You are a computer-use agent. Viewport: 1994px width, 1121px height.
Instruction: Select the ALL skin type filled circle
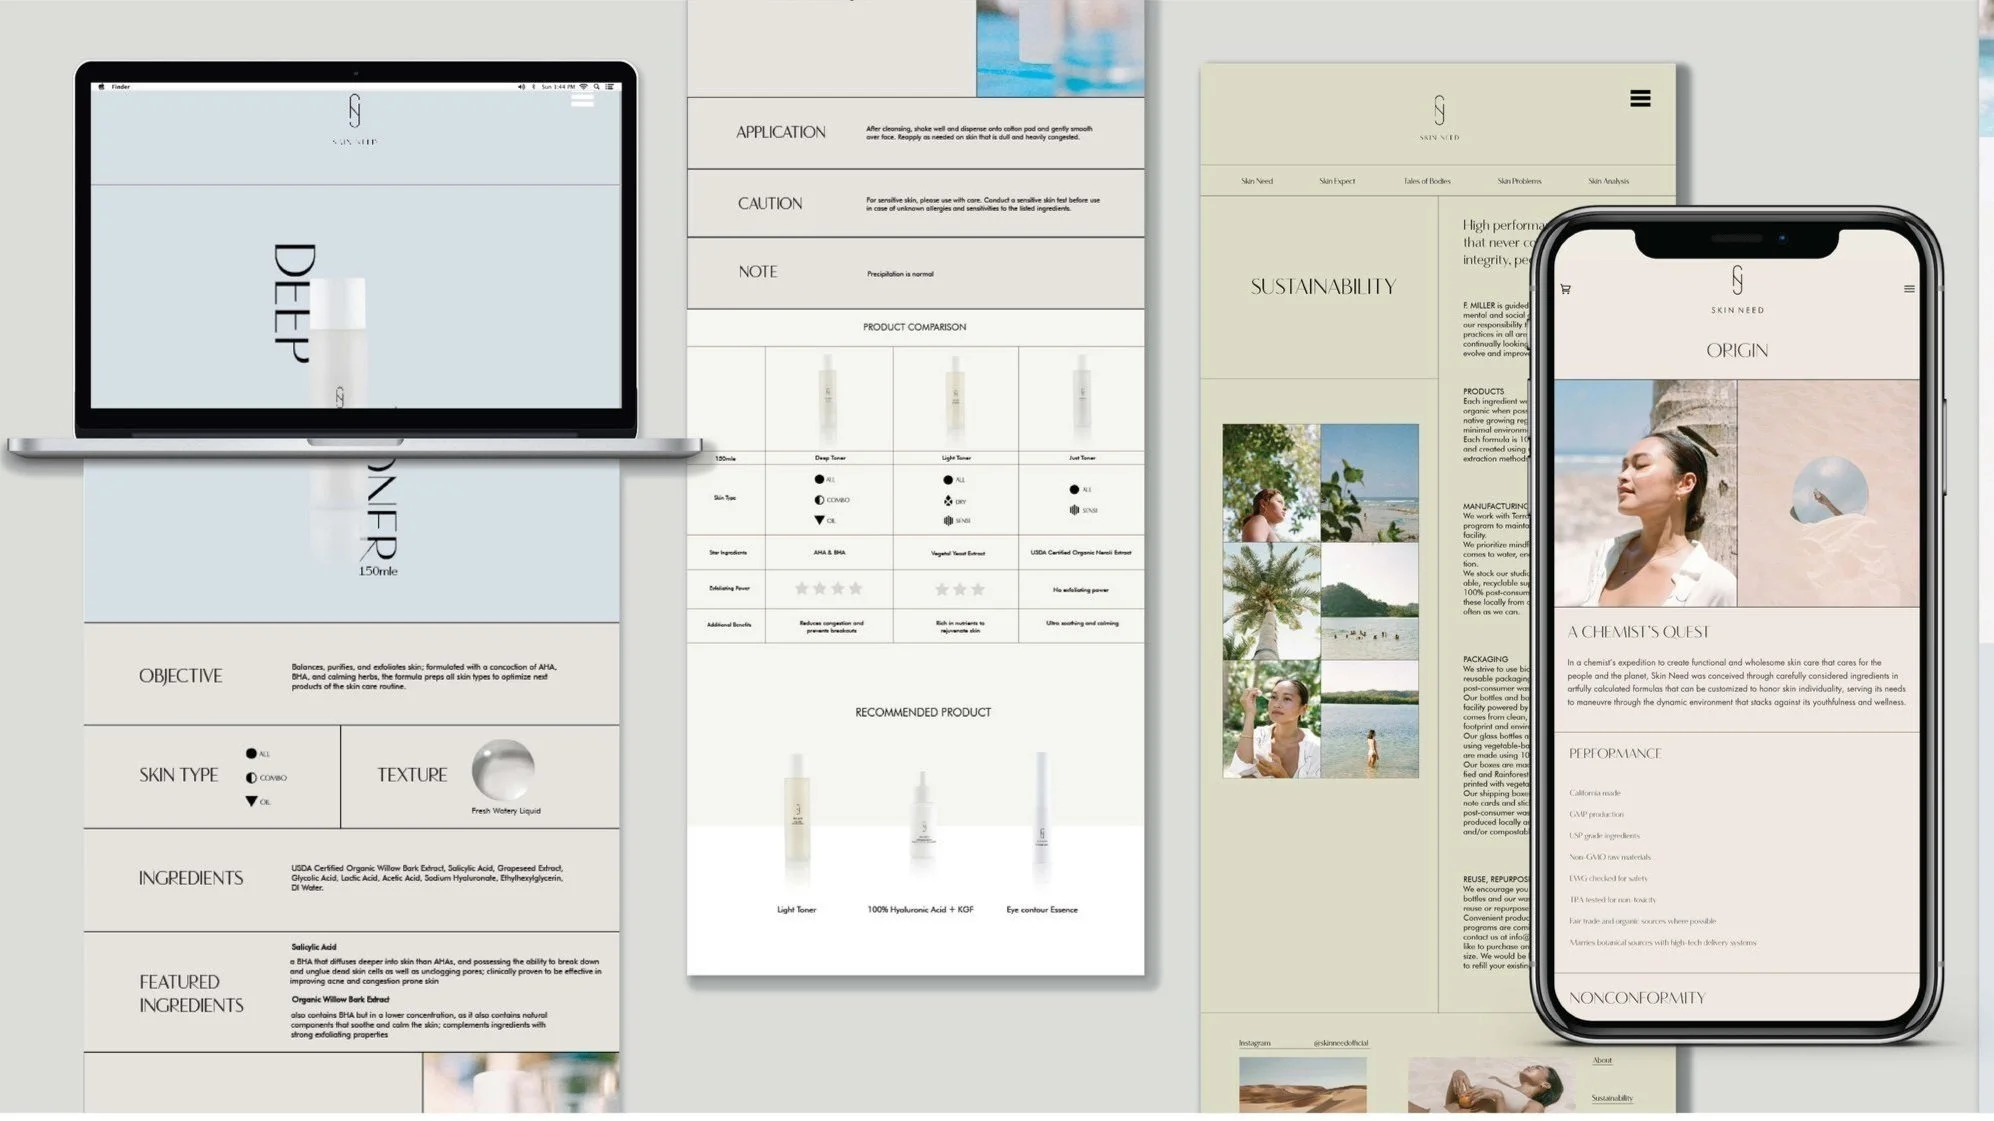coord(251,753)
